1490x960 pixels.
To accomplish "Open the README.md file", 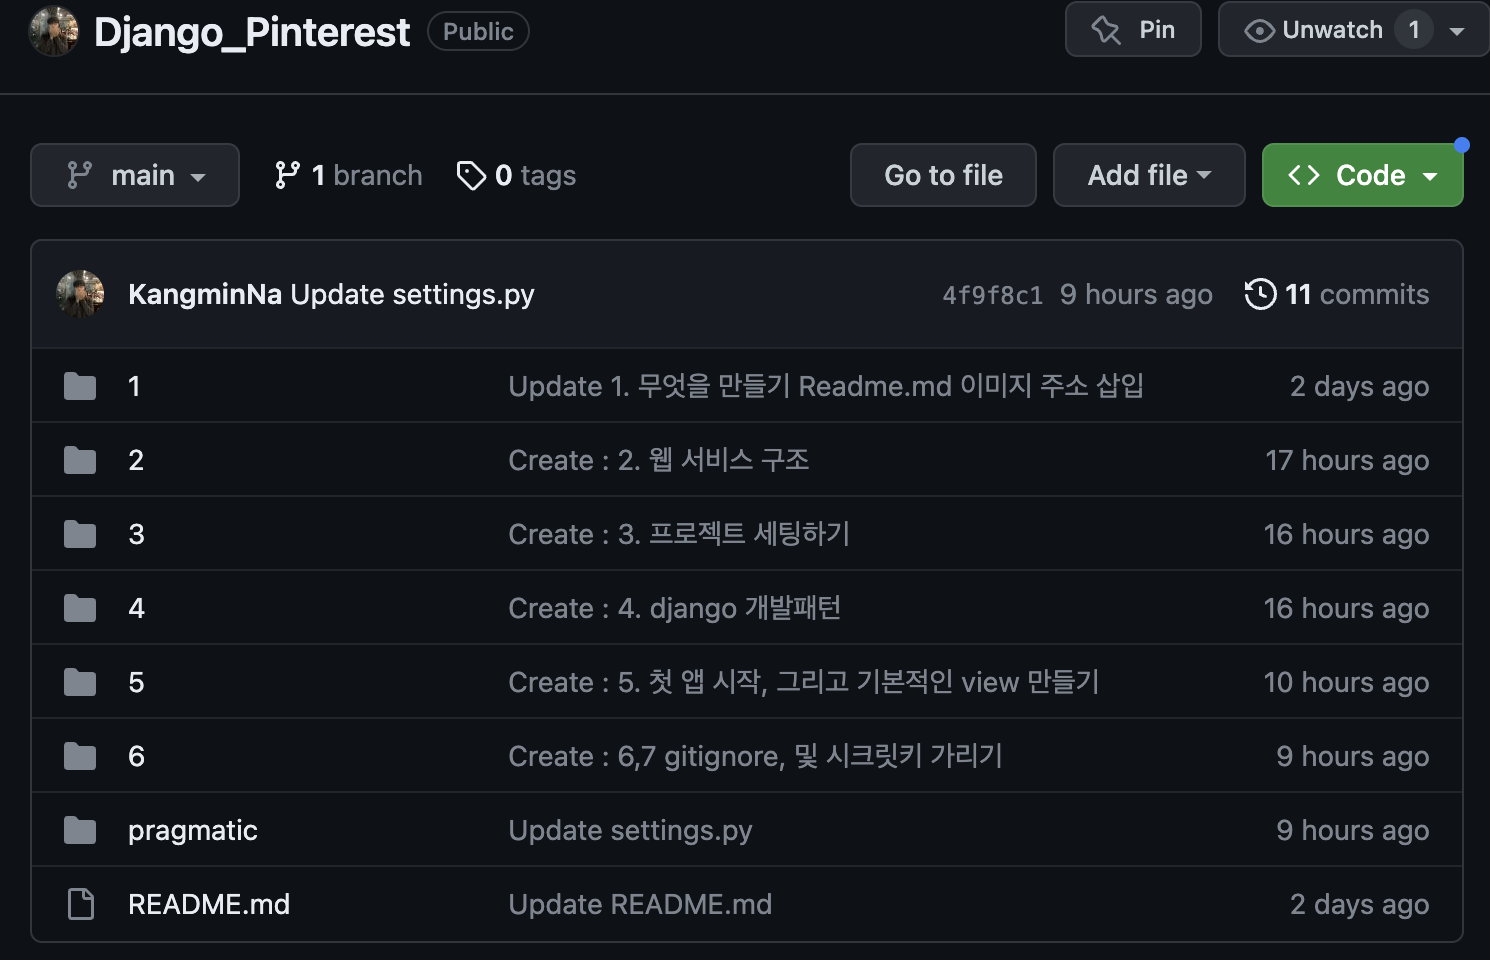I will [209, 904].
